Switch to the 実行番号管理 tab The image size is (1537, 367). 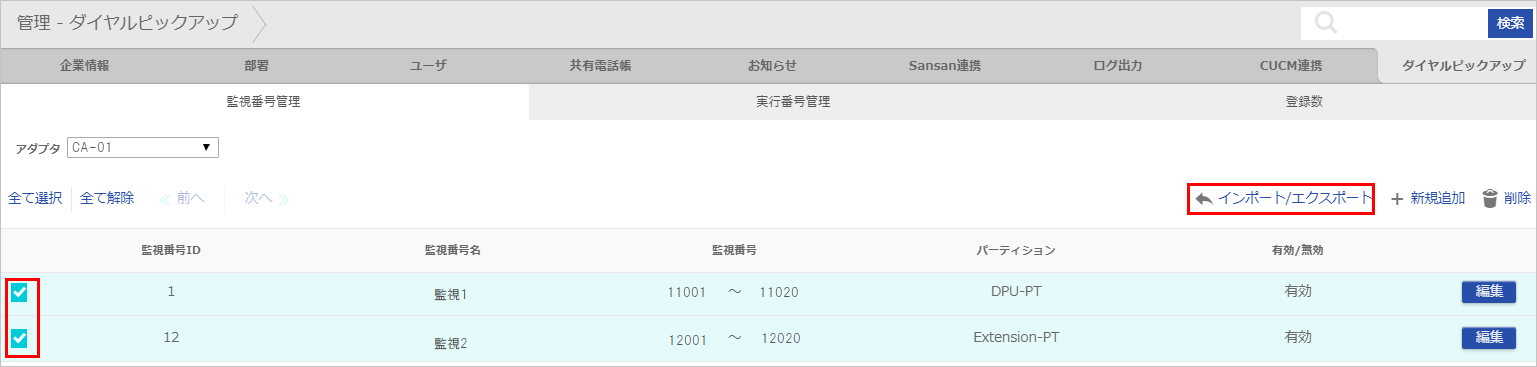pyautogui.click(x=793, y=102)
